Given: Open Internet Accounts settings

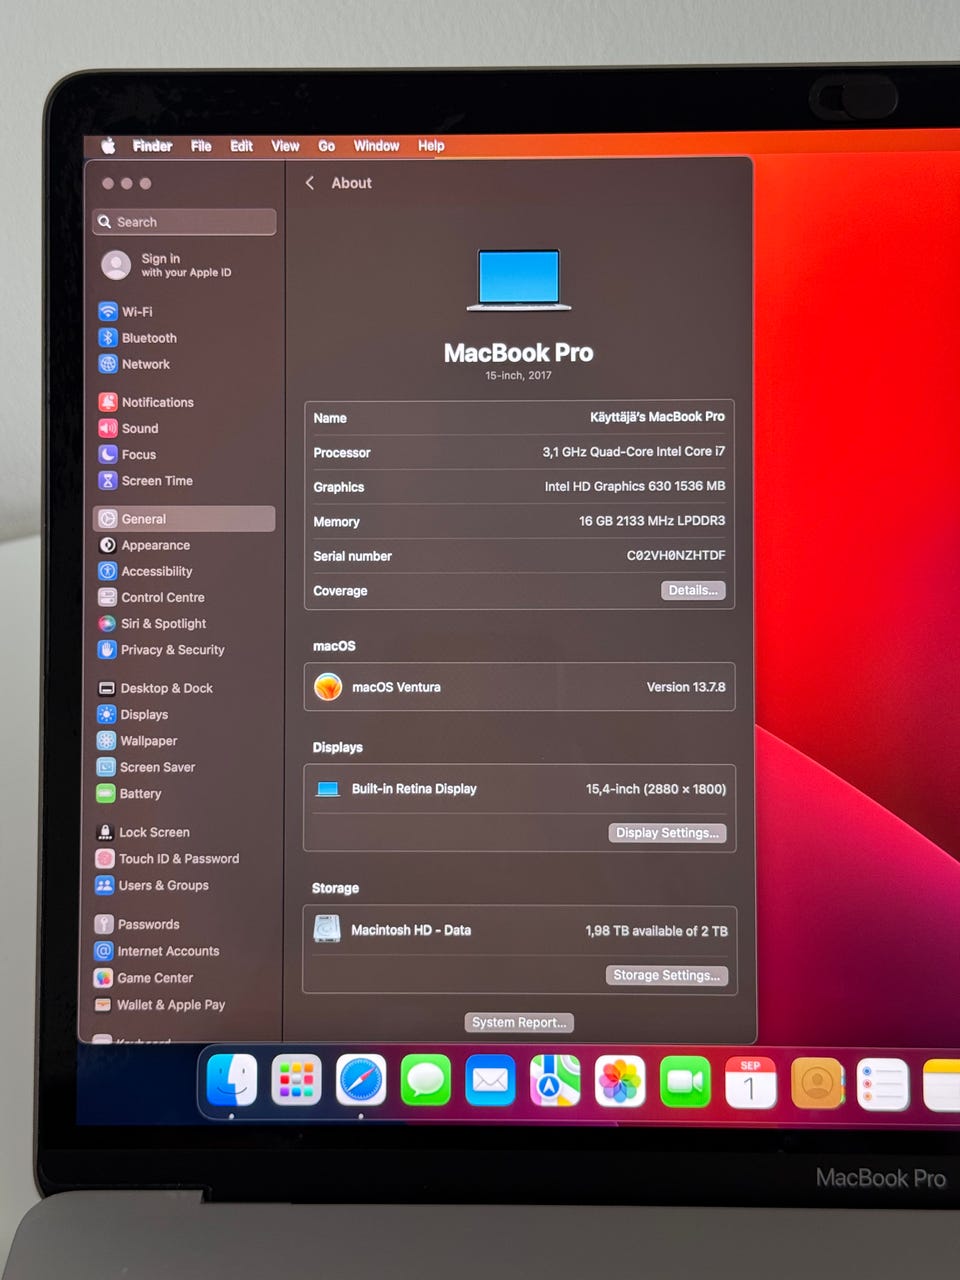Looking at the screenshot, I should (x=156, y=951).
